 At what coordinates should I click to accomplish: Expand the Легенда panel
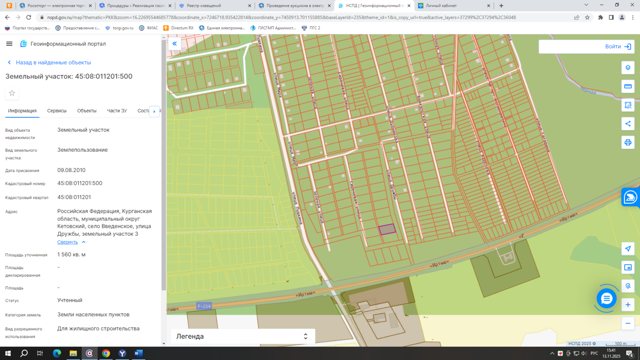[242, 336]
